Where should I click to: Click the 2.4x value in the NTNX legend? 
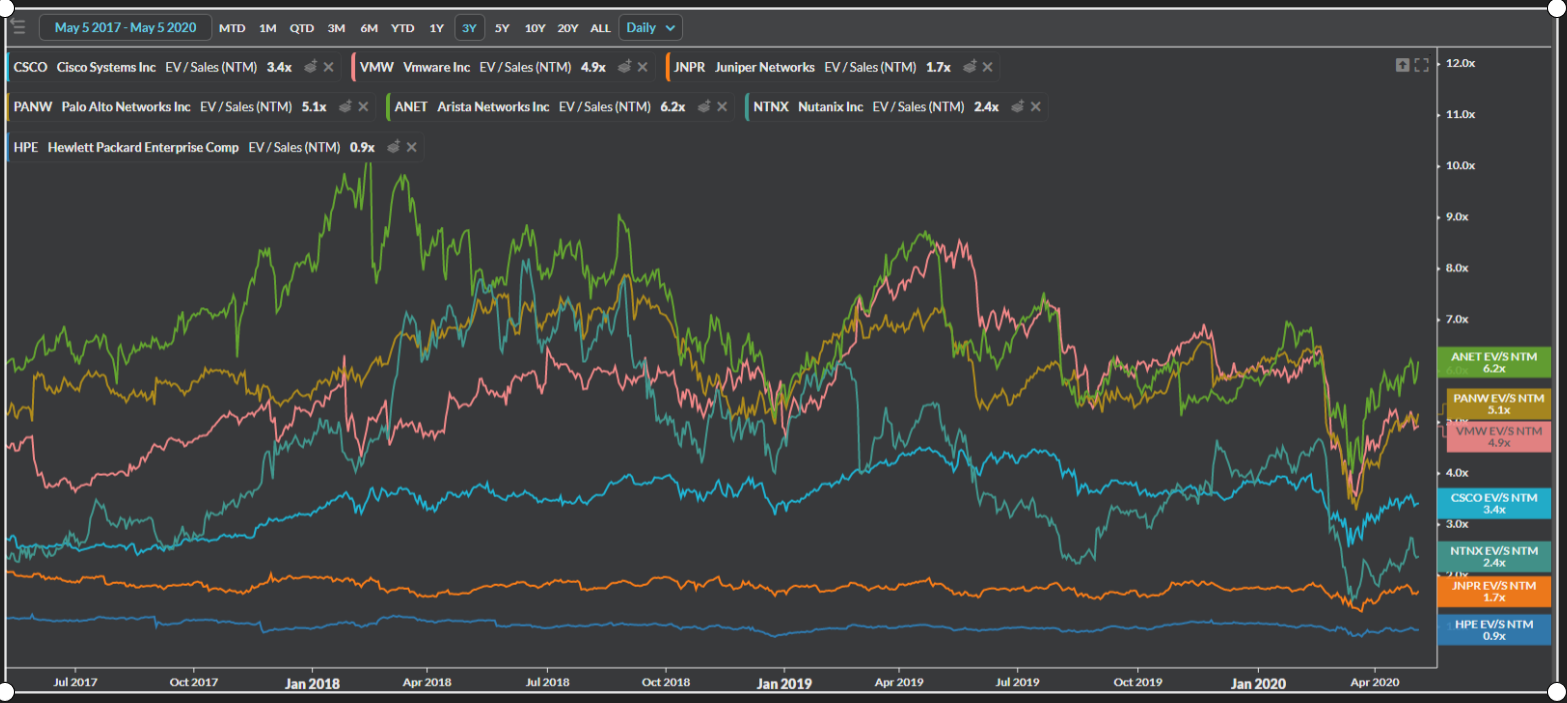[986, 106]
